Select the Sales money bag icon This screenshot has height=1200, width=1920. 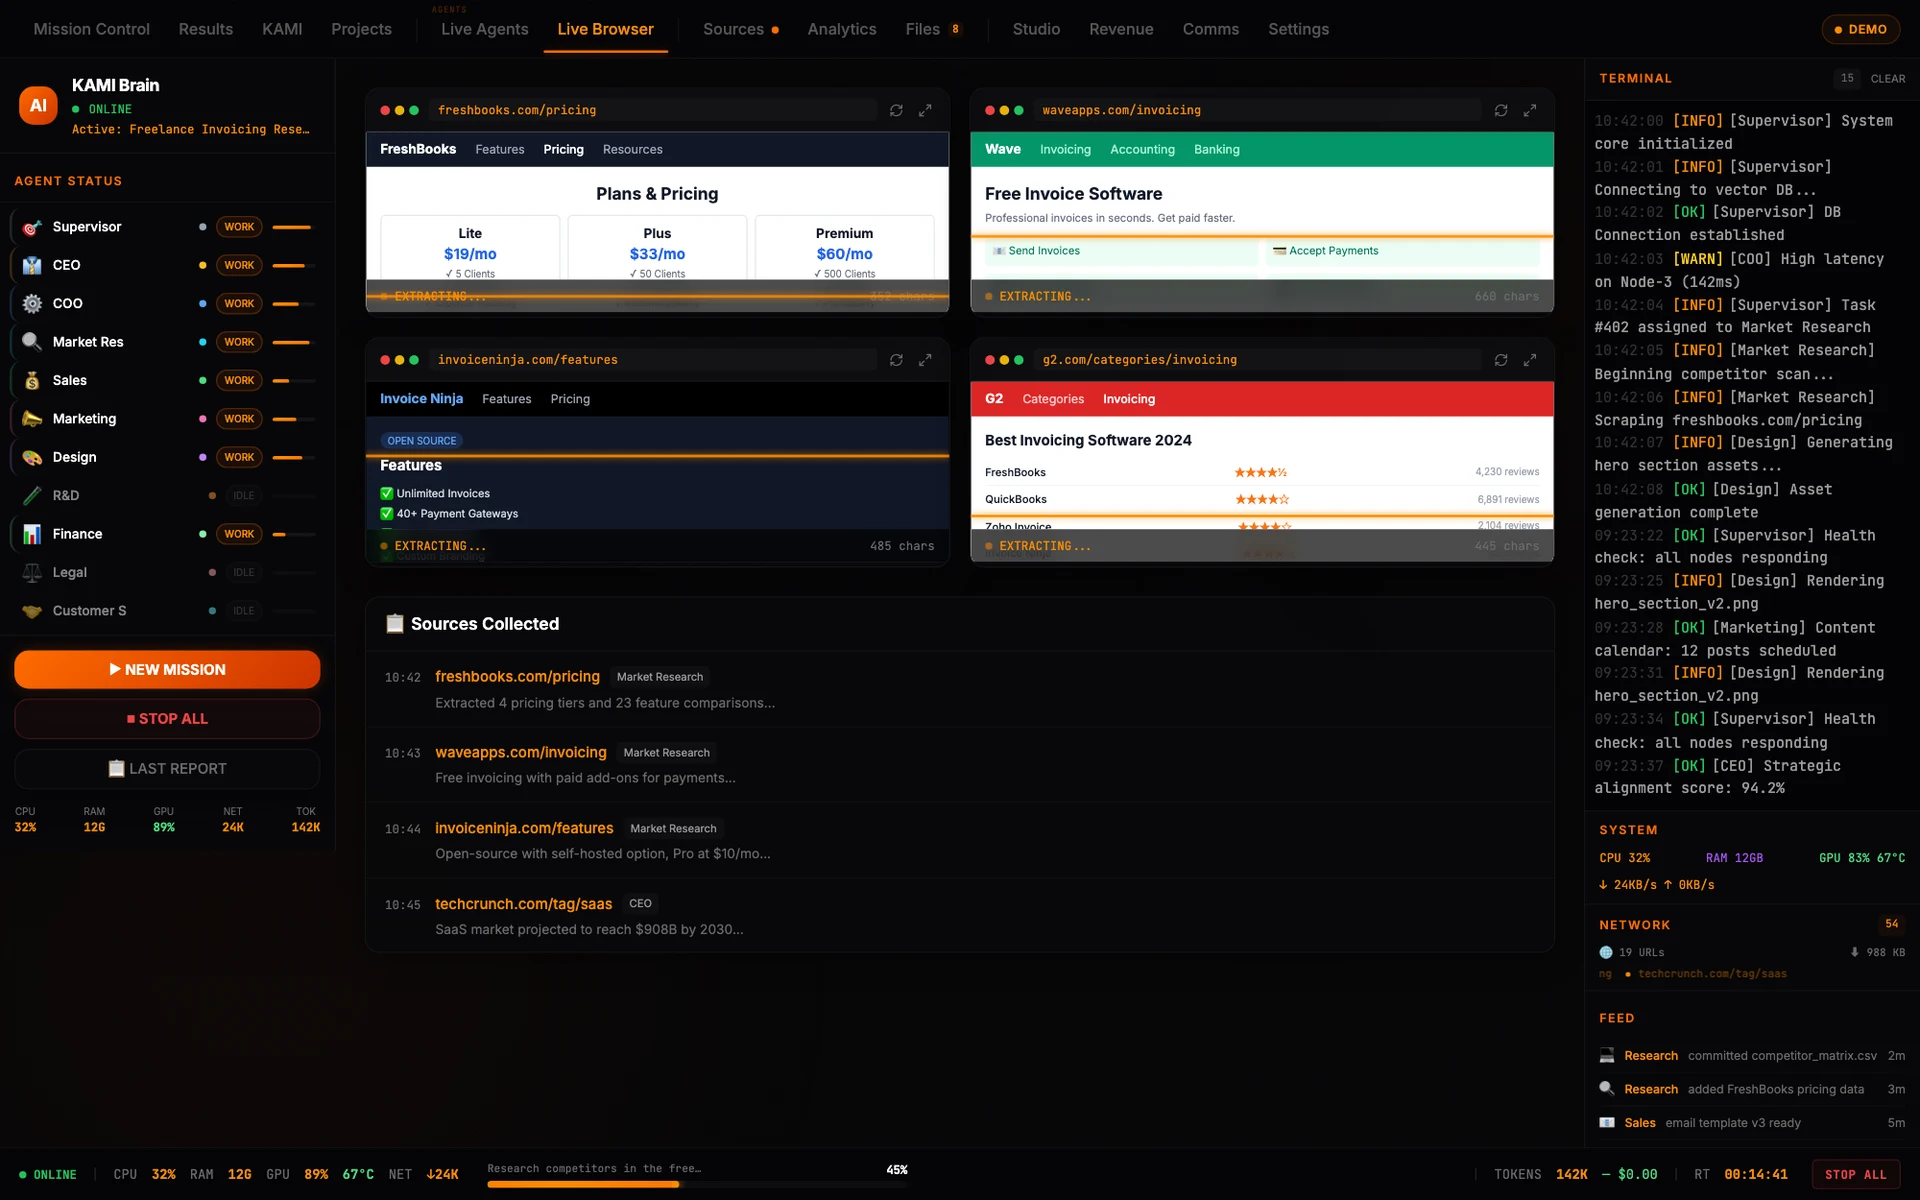(x=32, y=380)
